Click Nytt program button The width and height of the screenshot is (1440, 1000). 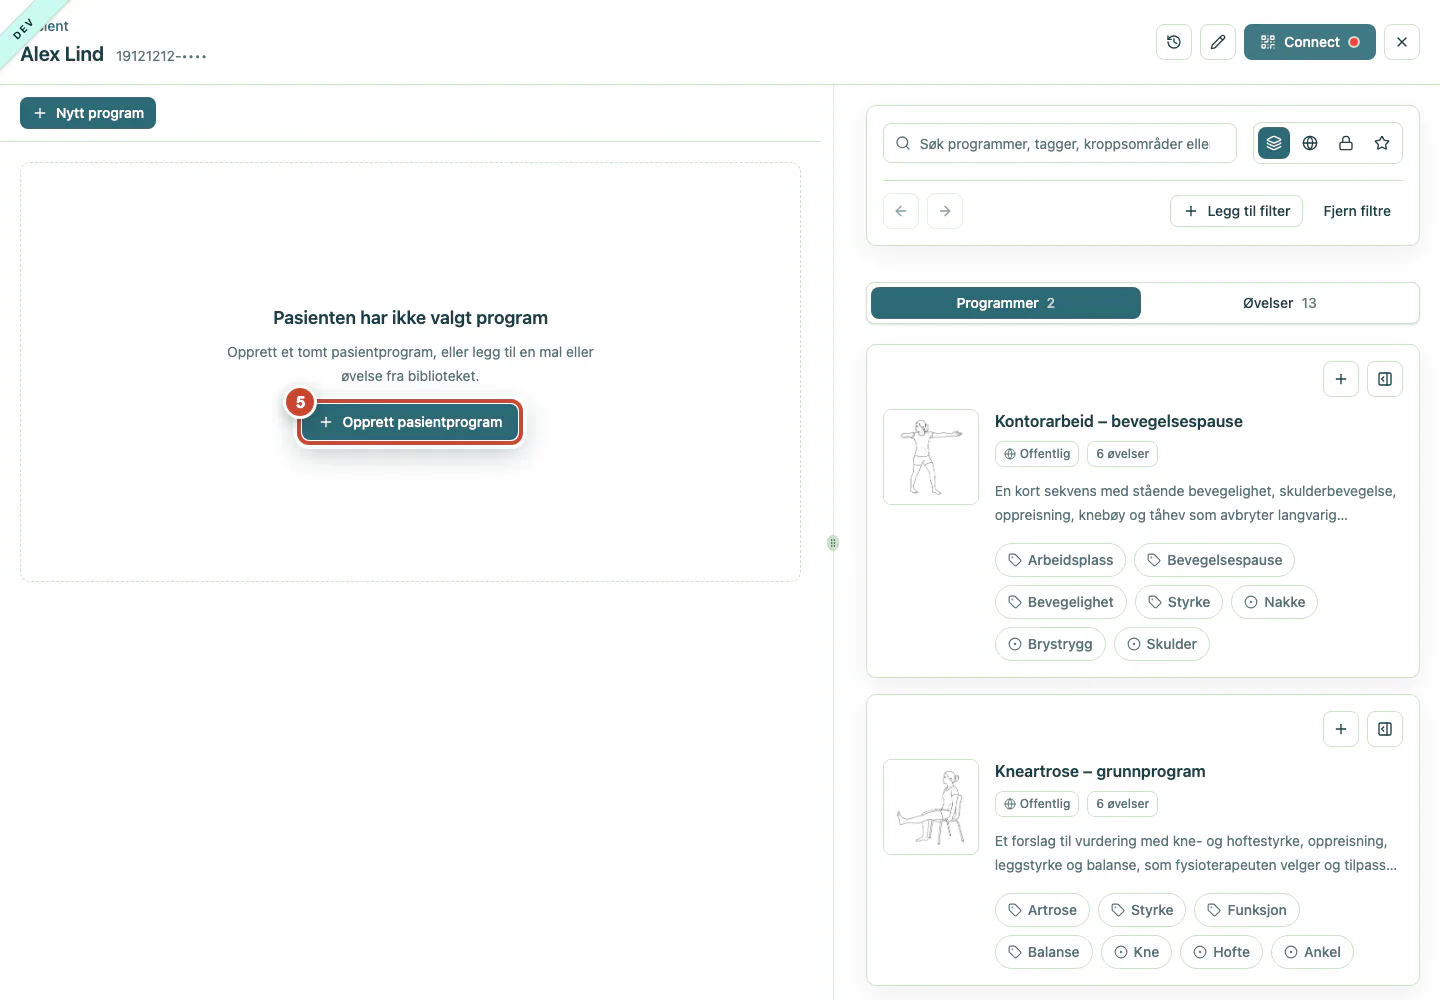pyautogui.click(x=88, y=113)
